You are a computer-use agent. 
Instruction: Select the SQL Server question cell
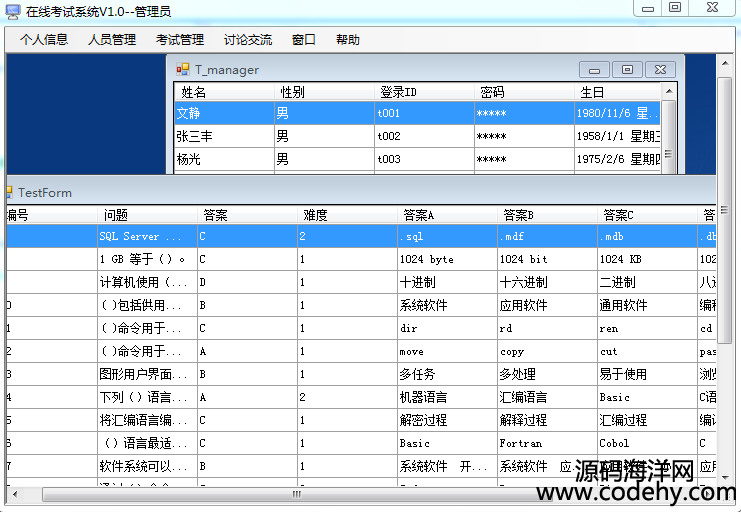147,236
